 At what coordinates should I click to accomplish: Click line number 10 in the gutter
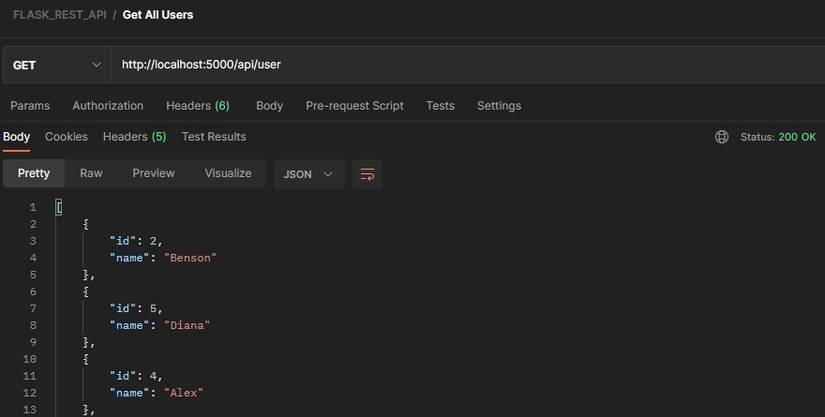point(30,359)
